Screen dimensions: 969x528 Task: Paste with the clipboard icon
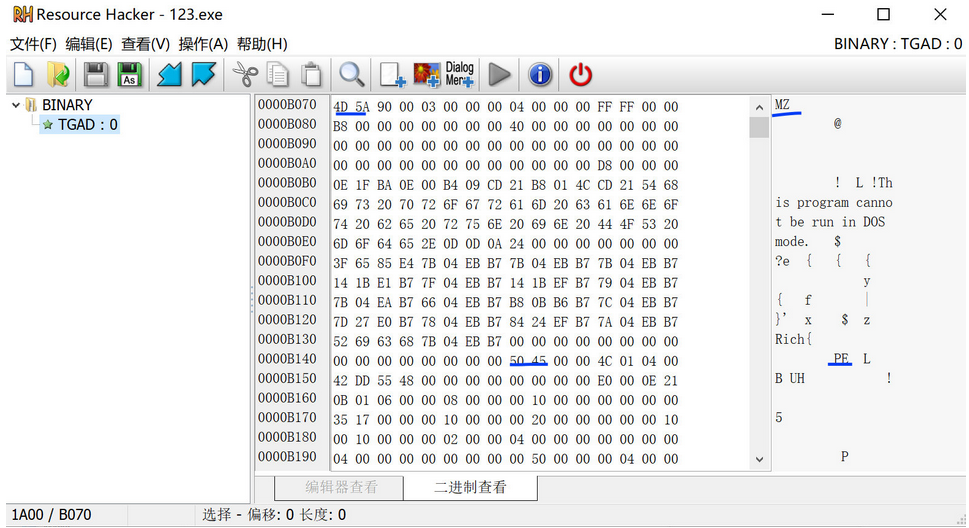point(311,75)
